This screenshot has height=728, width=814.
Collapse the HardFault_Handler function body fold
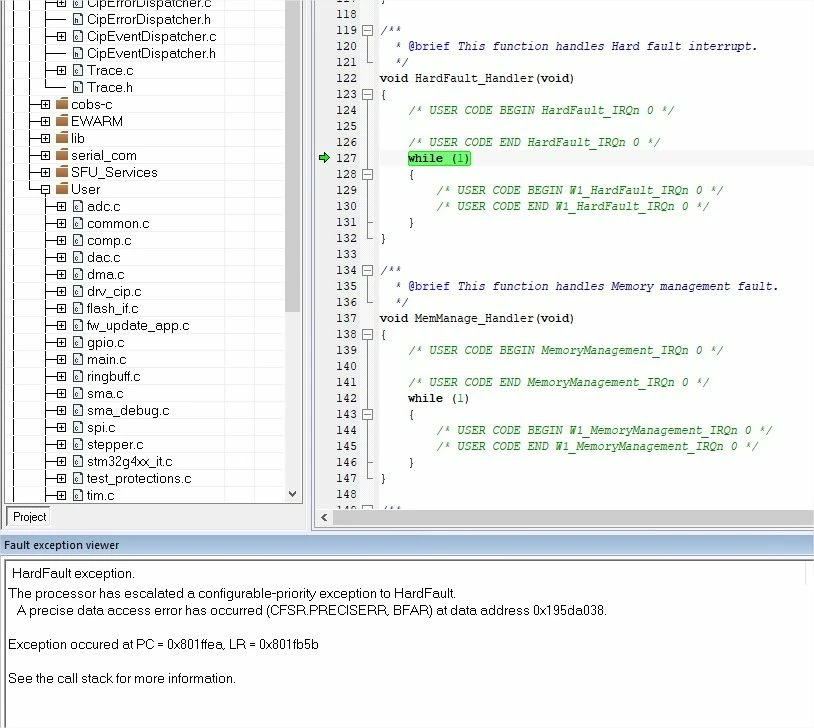pos(367,95)
